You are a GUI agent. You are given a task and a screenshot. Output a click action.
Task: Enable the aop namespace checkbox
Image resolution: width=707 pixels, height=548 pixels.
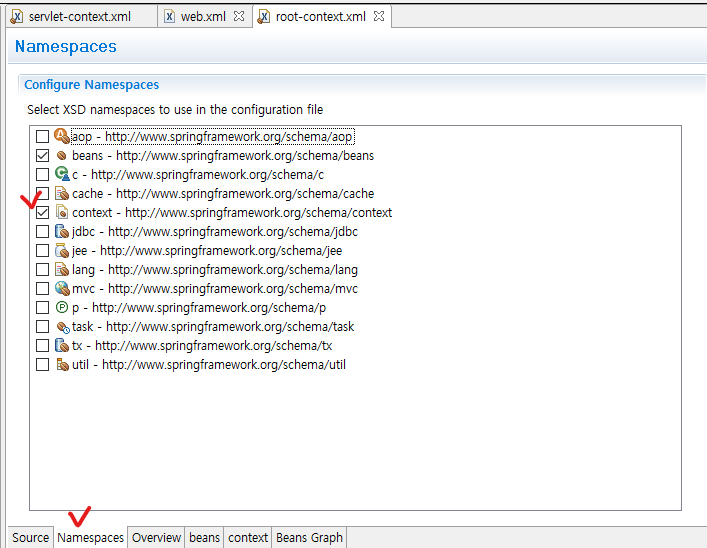click(42, 137)
